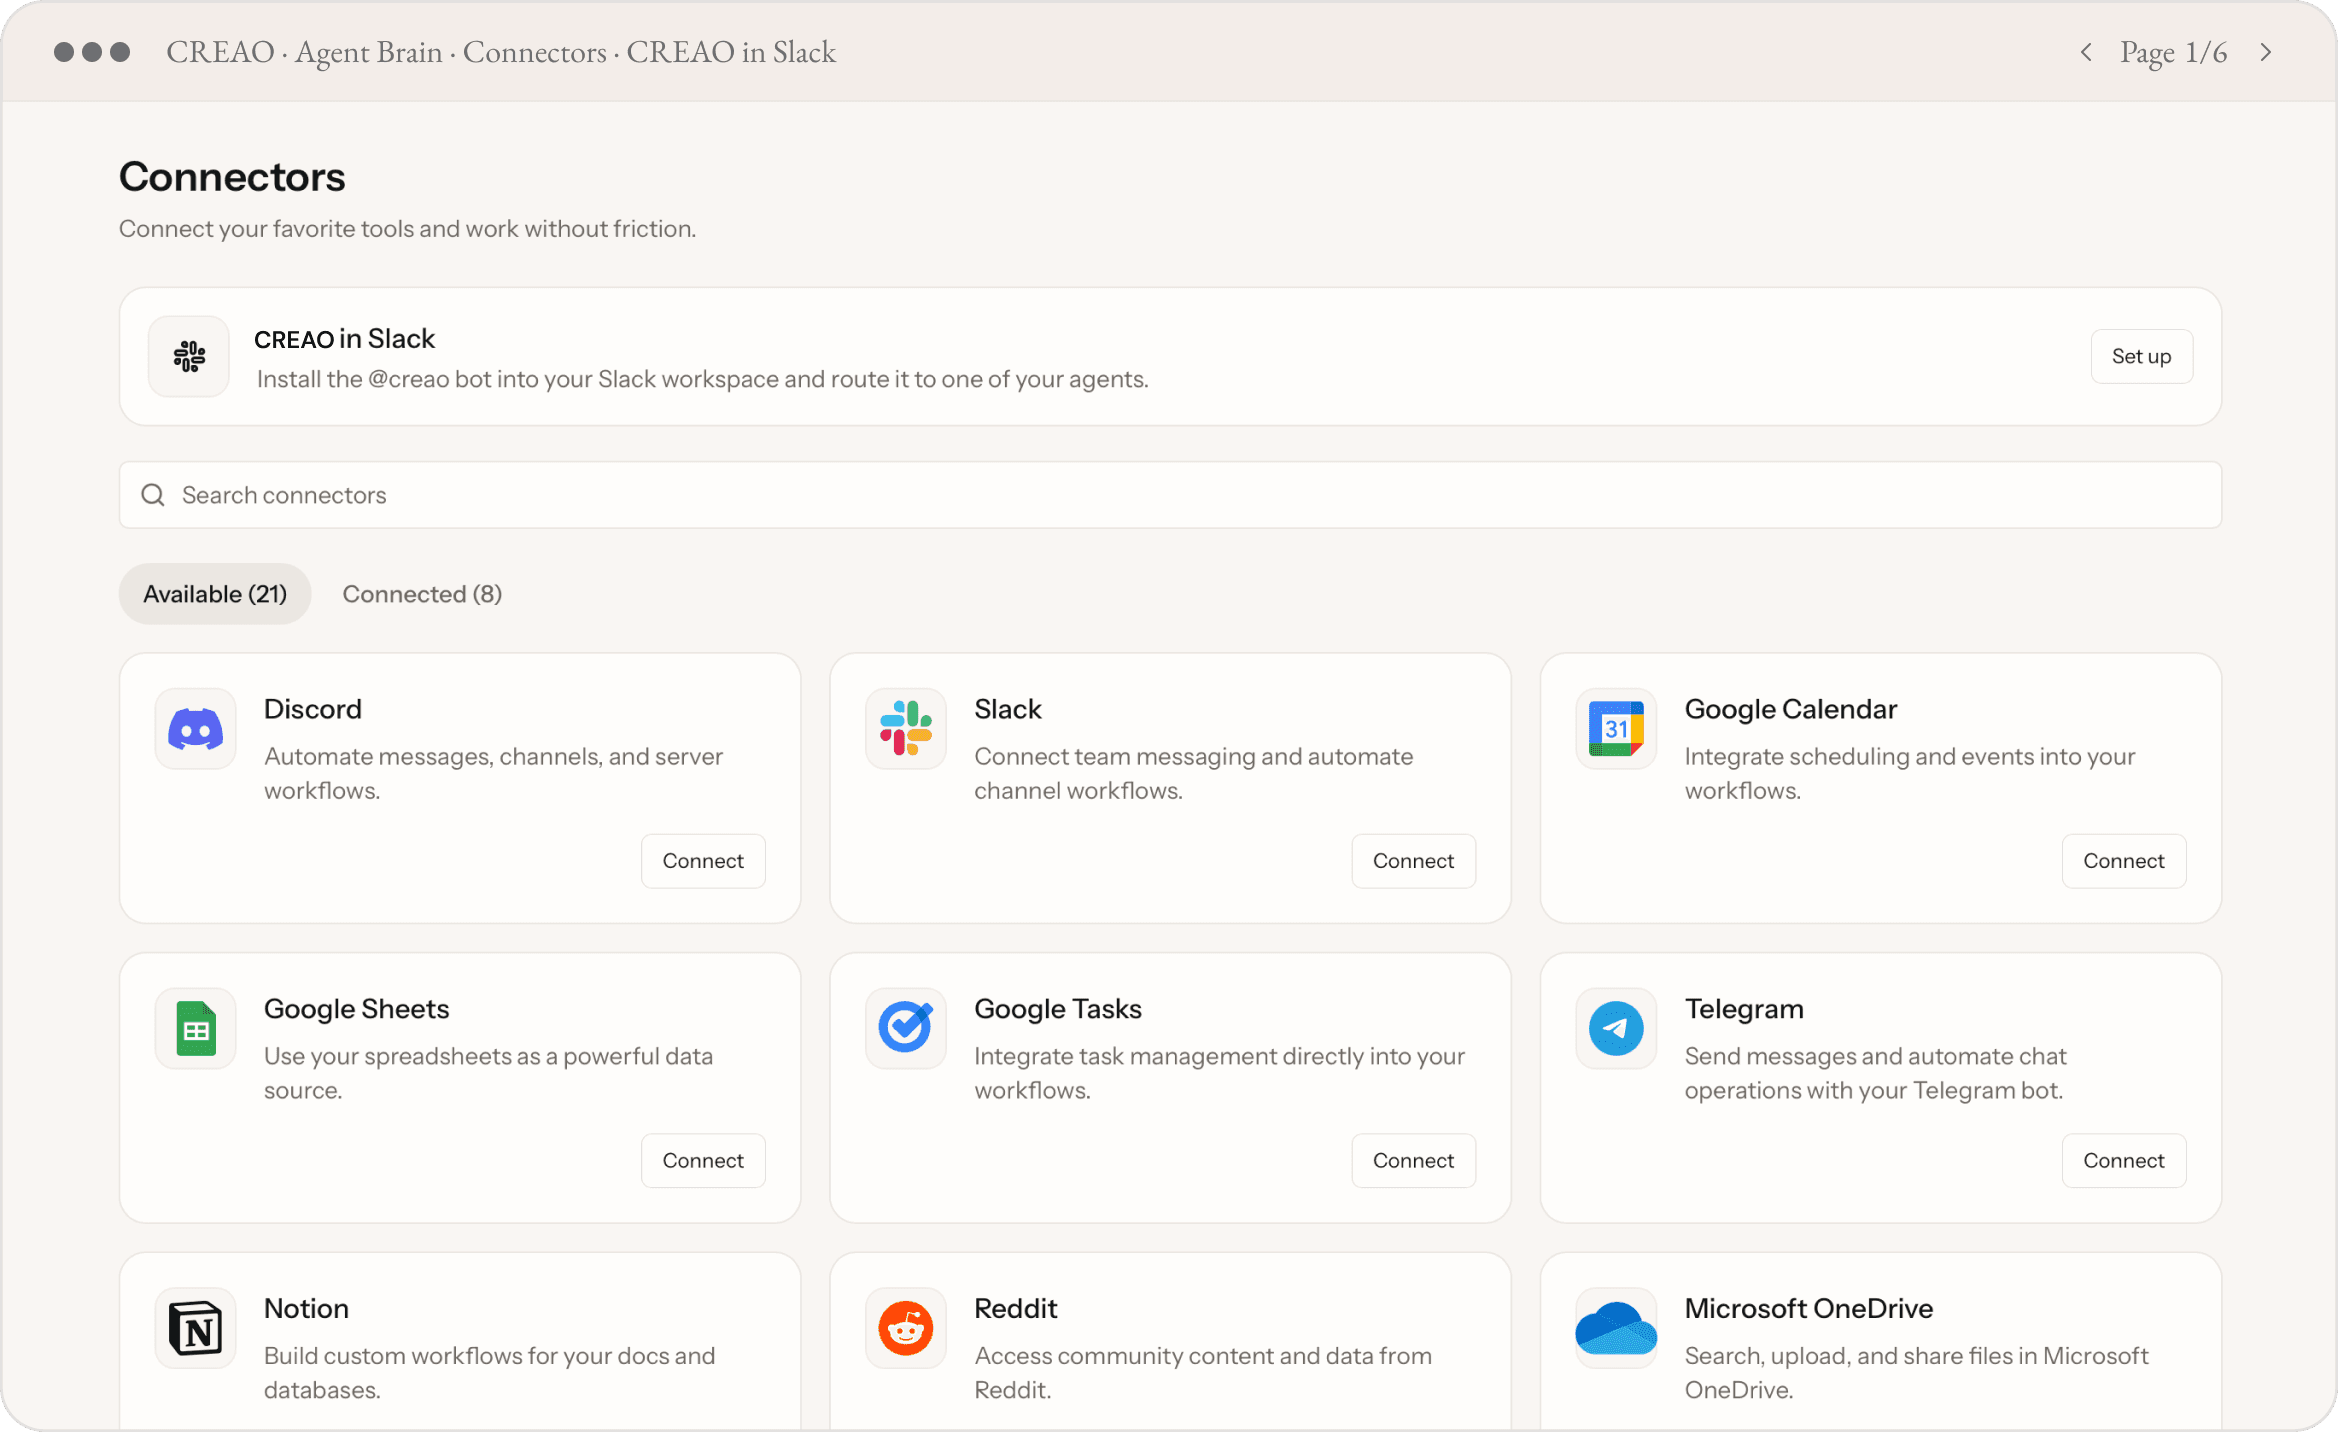Click the Microsoft OneDrive title
This screenshot has width=2338, height=1432.
pyautogui.click(x=1809, y=1309)
